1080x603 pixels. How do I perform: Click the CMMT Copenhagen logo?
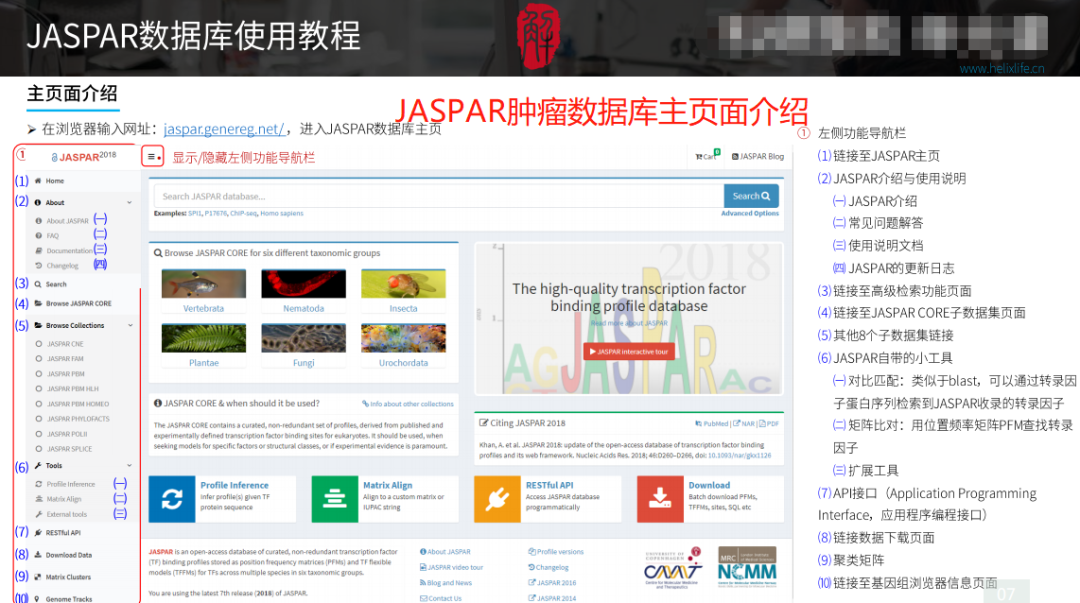click(x=673, y=569)
